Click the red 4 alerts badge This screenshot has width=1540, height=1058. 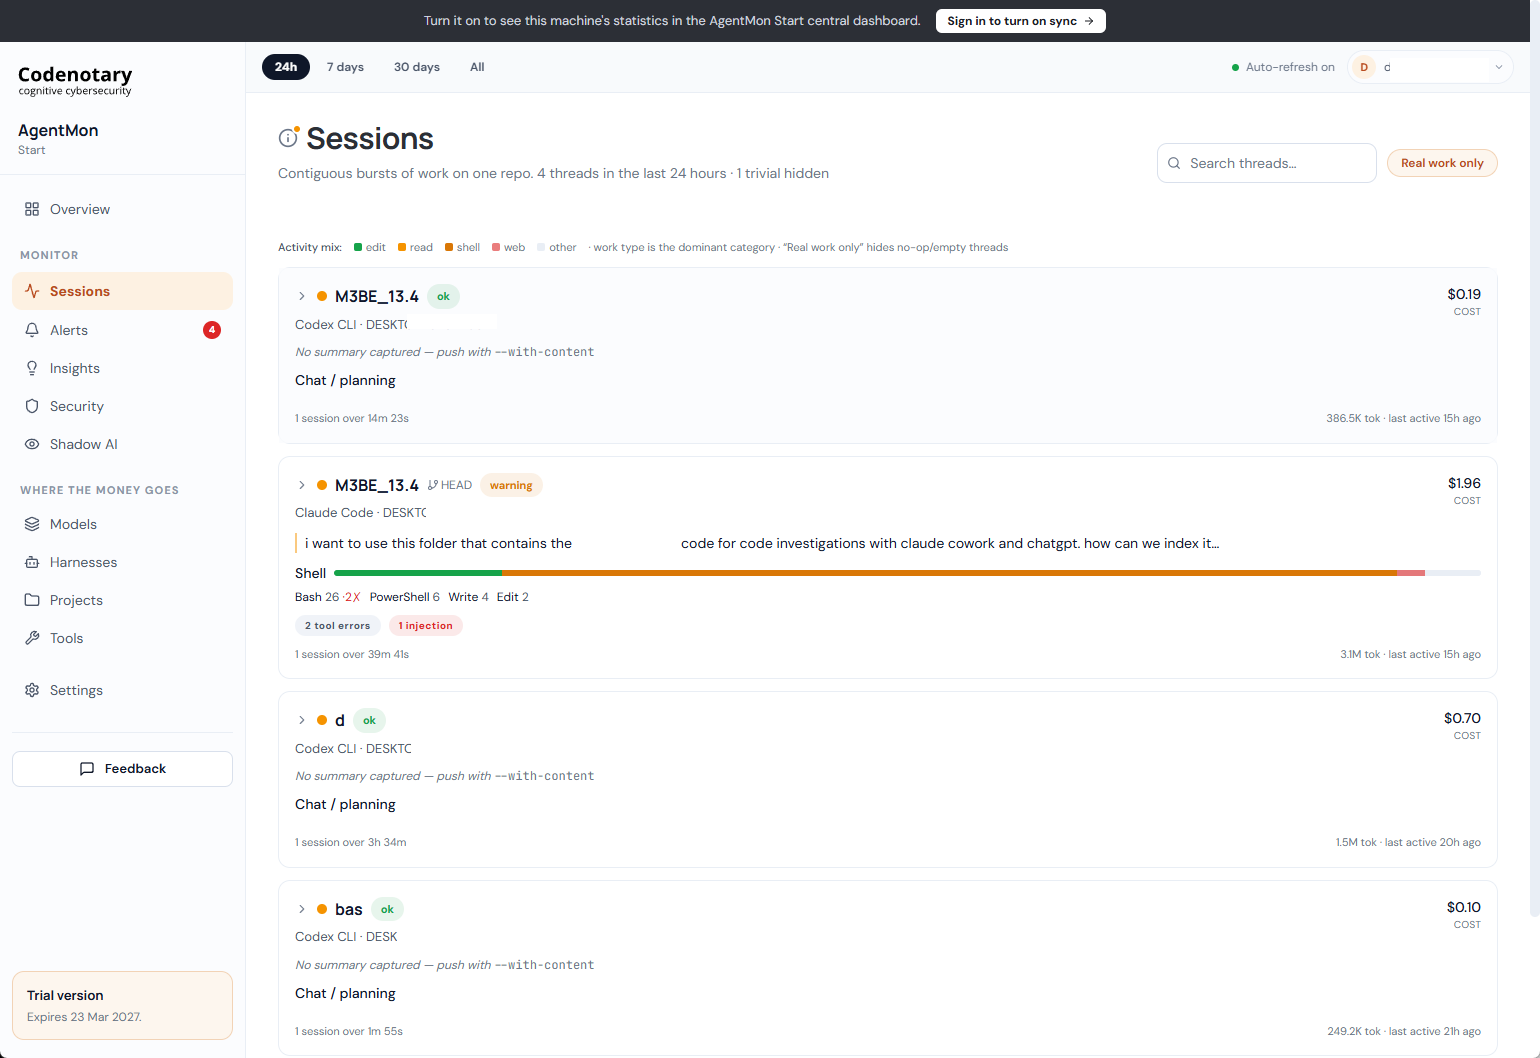click(x=212, y=330)
